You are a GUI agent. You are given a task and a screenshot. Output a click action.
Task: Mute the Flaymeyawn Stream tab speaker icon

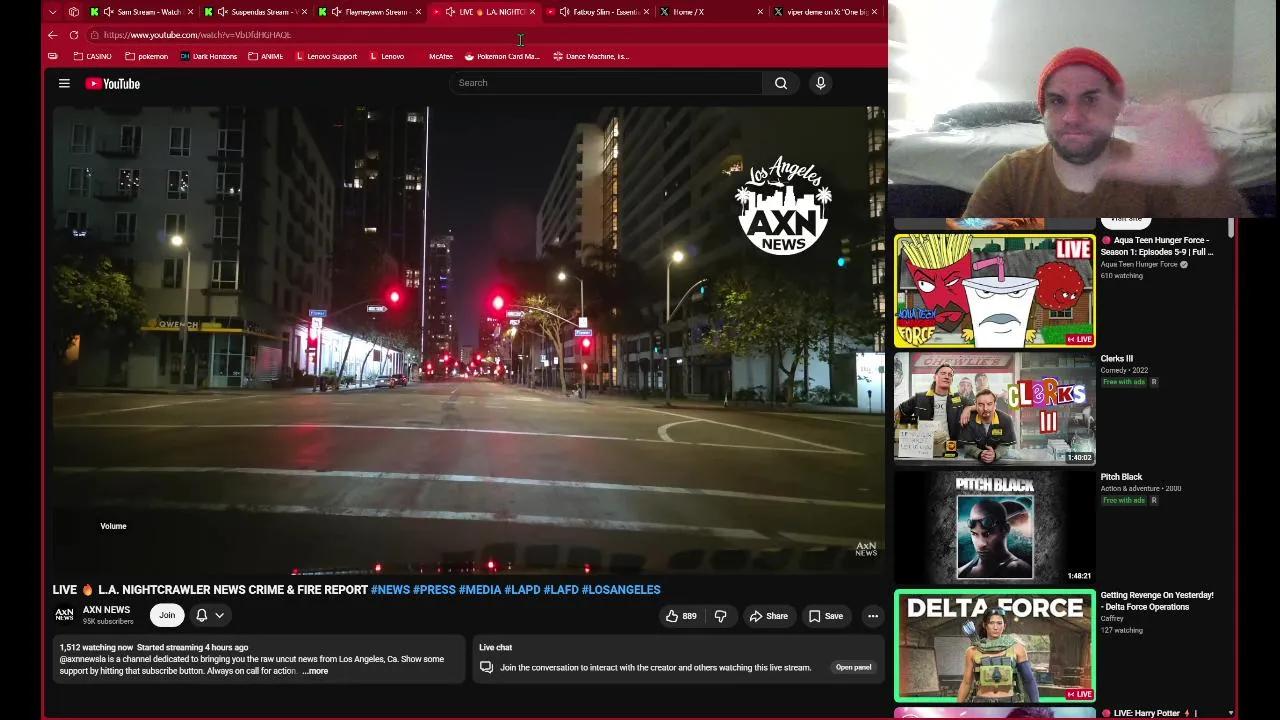pyautogui.click(x=336, y=12)
